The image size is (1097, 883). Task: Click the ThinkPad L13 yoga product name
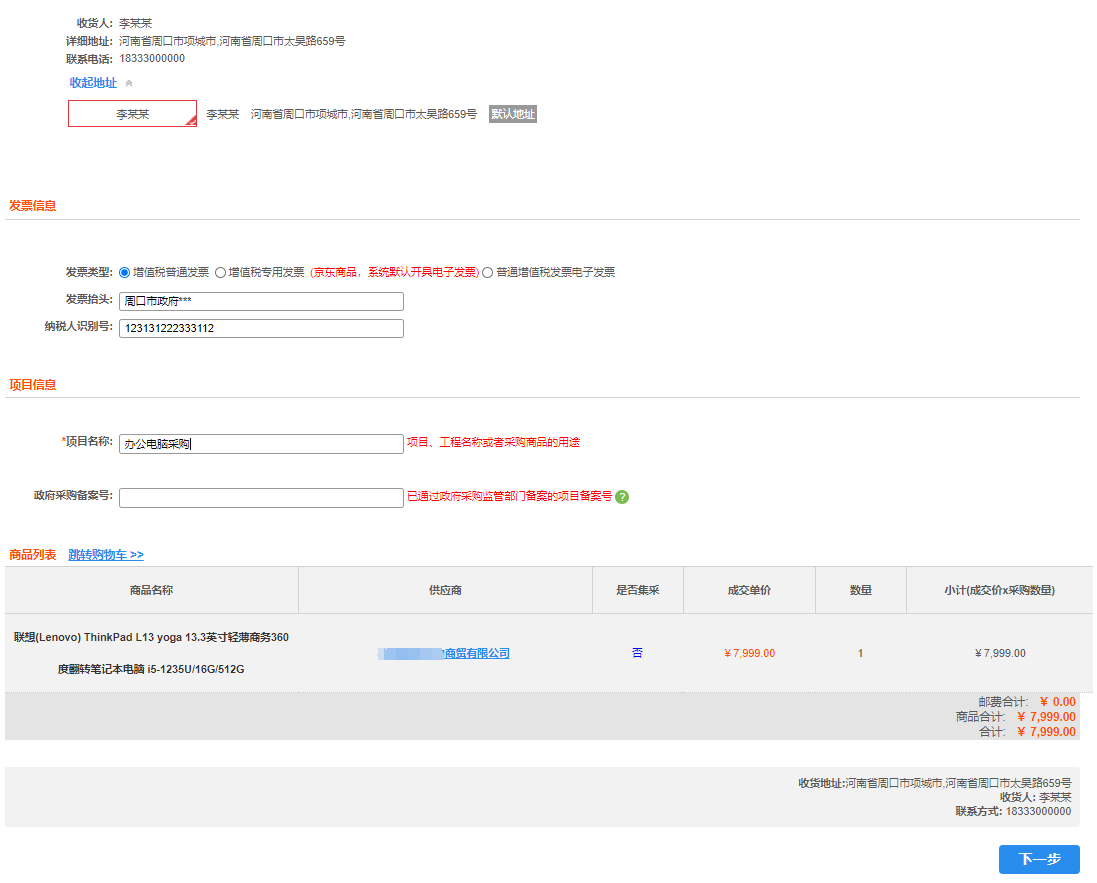pyautogui.click(x=151, y=653)
